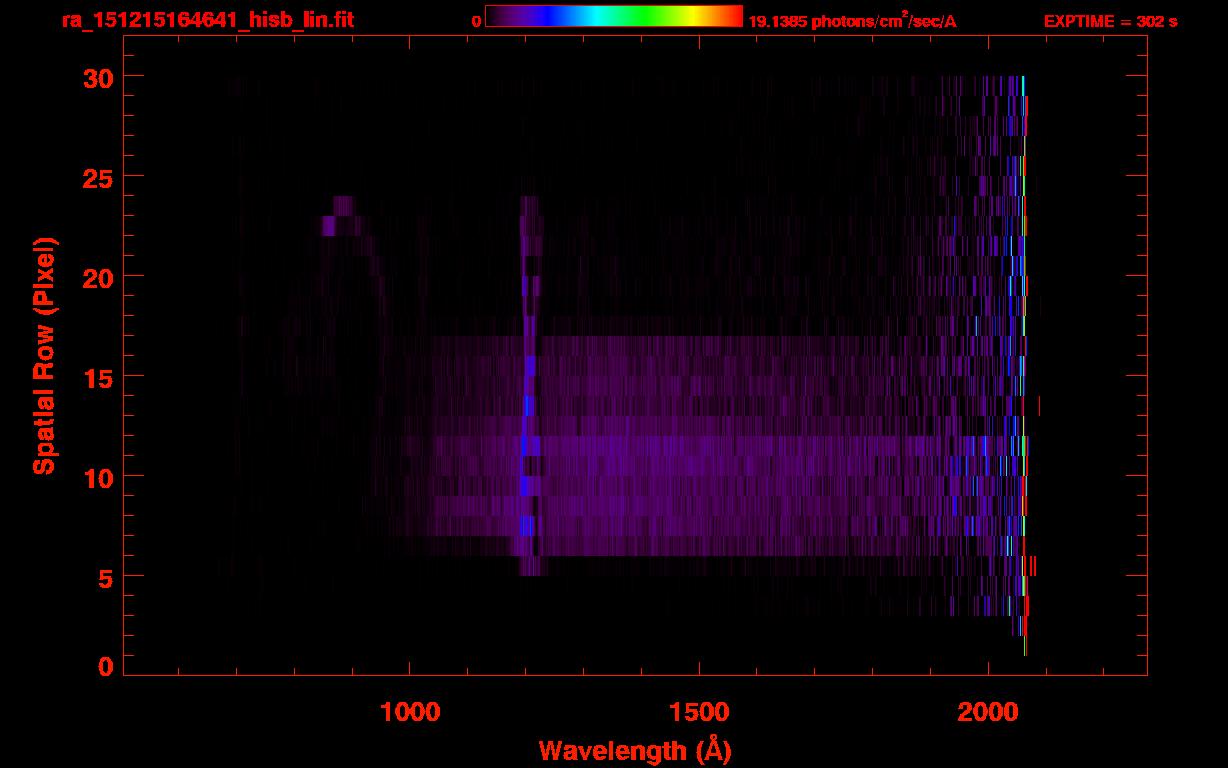Click the filename ra_151215164641_hisb_lin.fit
1228x768 pixels.
pyautogui.click(x=207, y=20)
